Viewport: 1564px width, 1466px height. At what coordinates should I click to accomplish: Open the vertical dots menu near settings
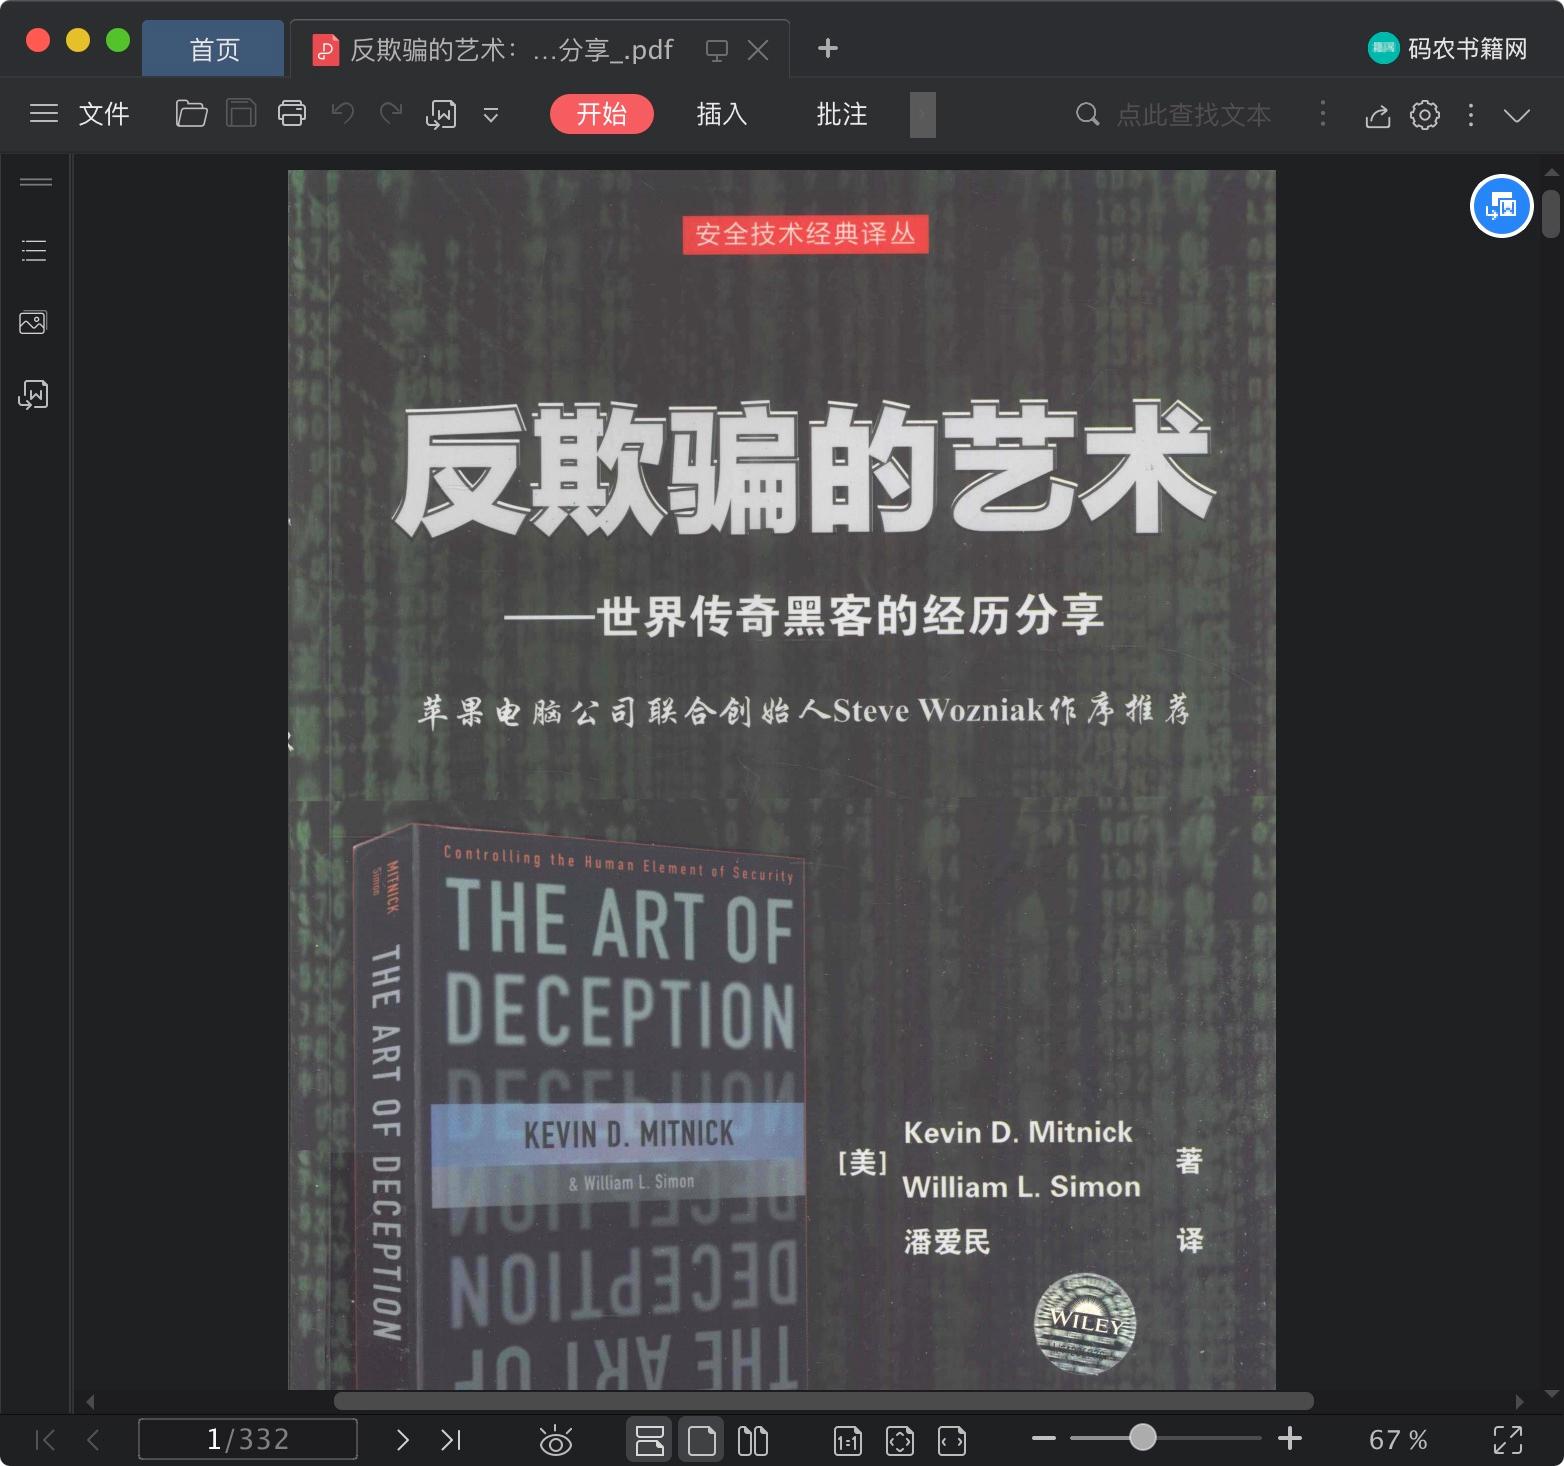tap(1471, 115)
